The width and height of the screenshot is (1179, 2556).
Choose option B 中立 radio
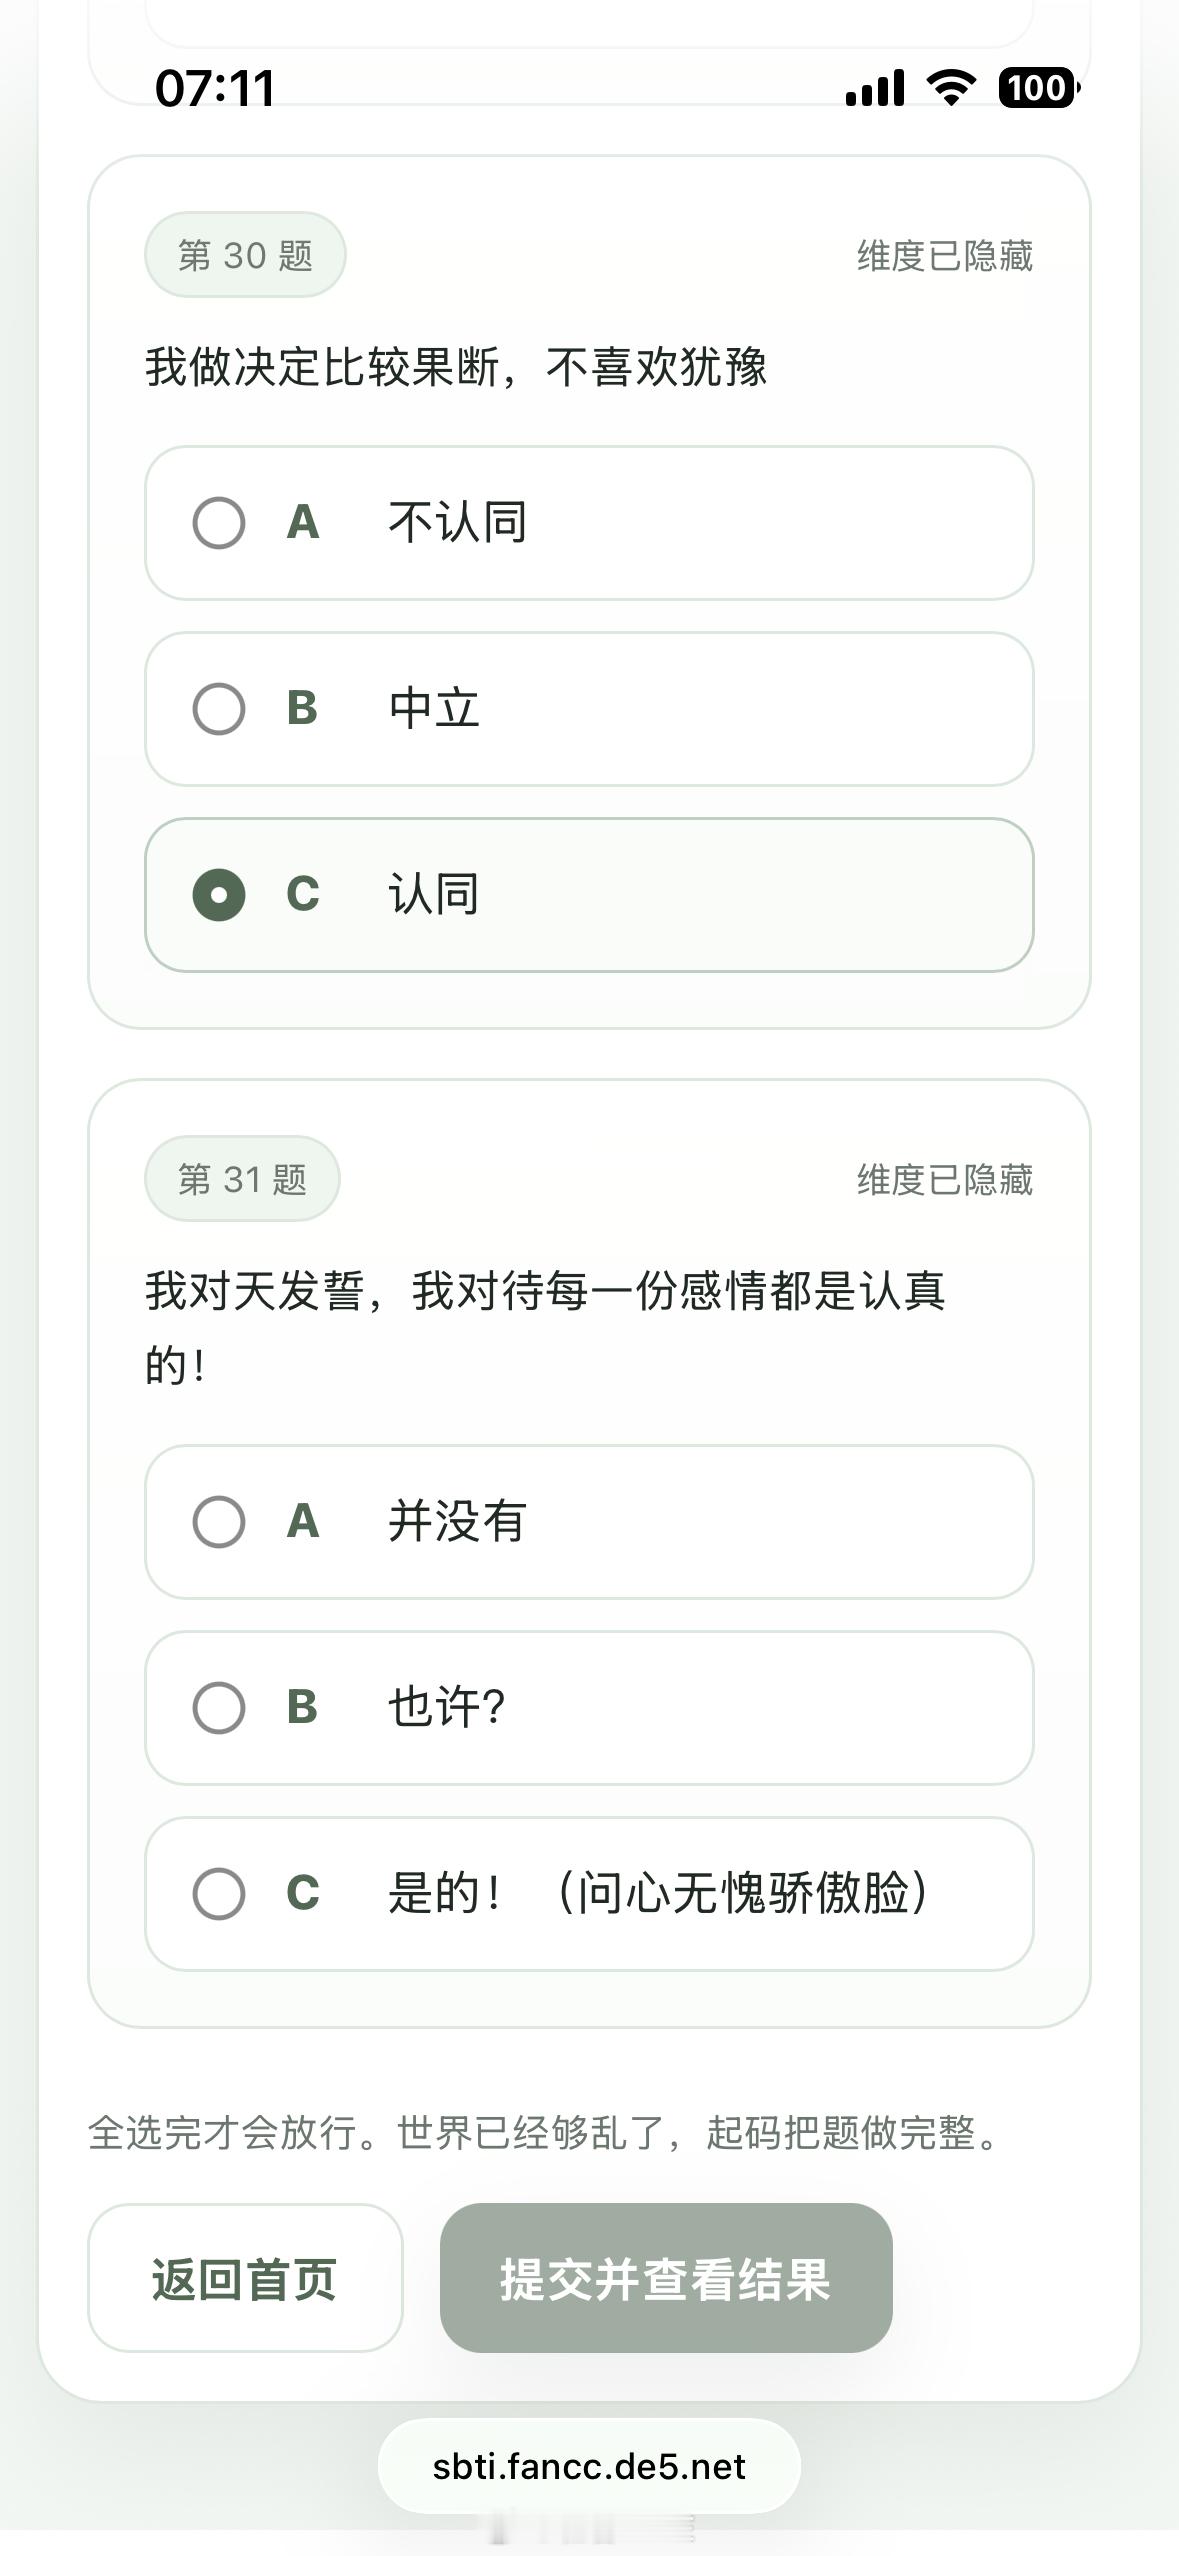click(219, 709)
